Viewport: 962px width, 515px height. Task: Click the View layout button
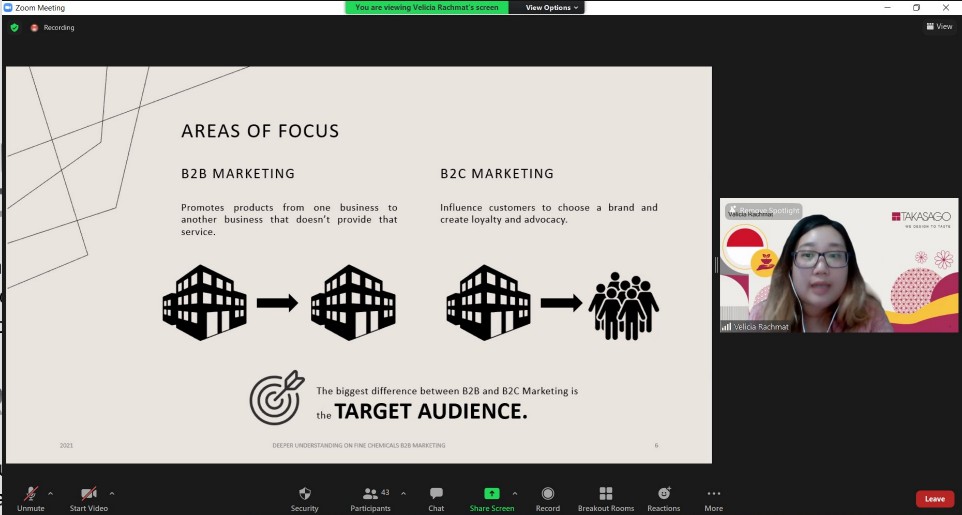(939, 26)
